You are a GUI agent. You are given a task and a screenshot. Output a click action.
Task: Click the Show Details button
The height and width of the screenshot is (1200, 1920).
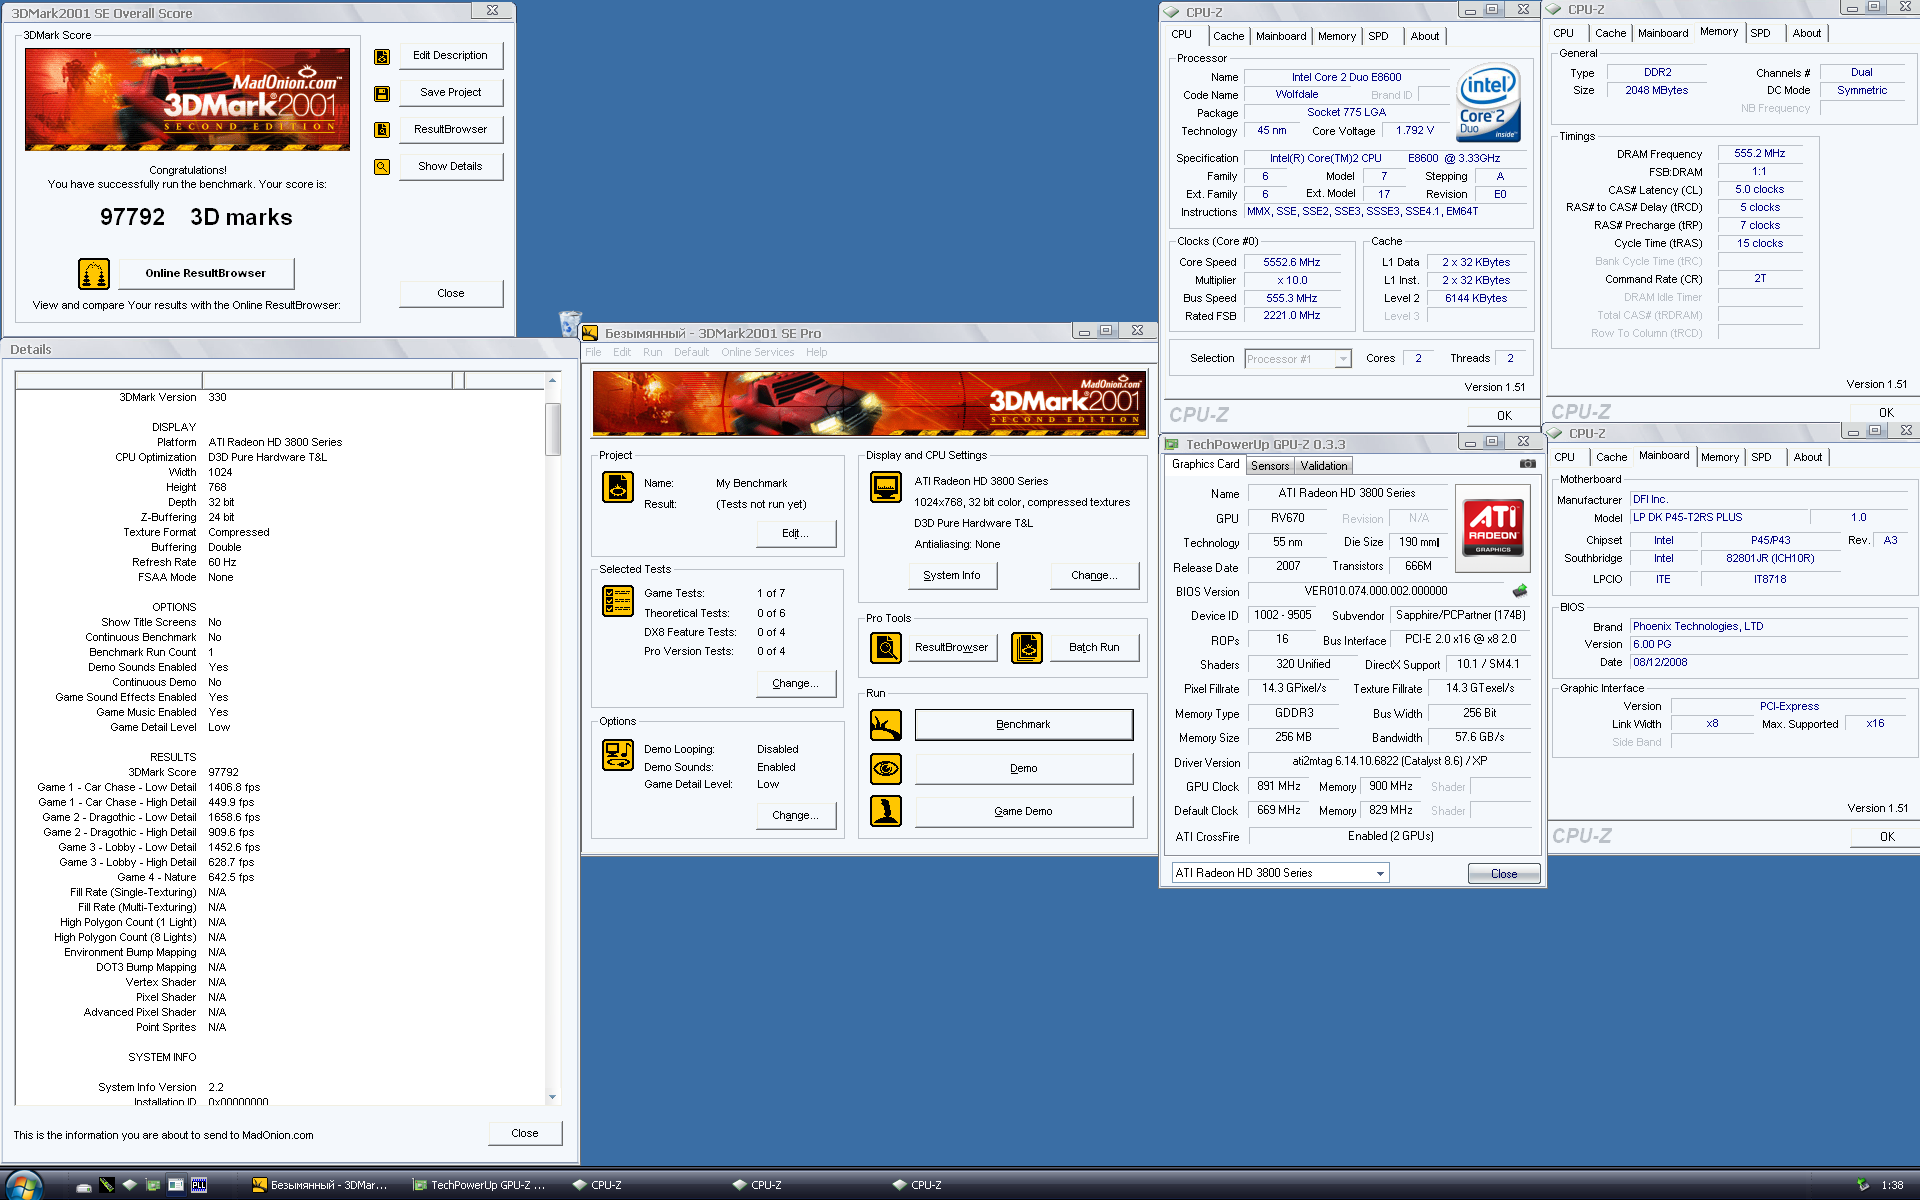[x=450, y=166]
